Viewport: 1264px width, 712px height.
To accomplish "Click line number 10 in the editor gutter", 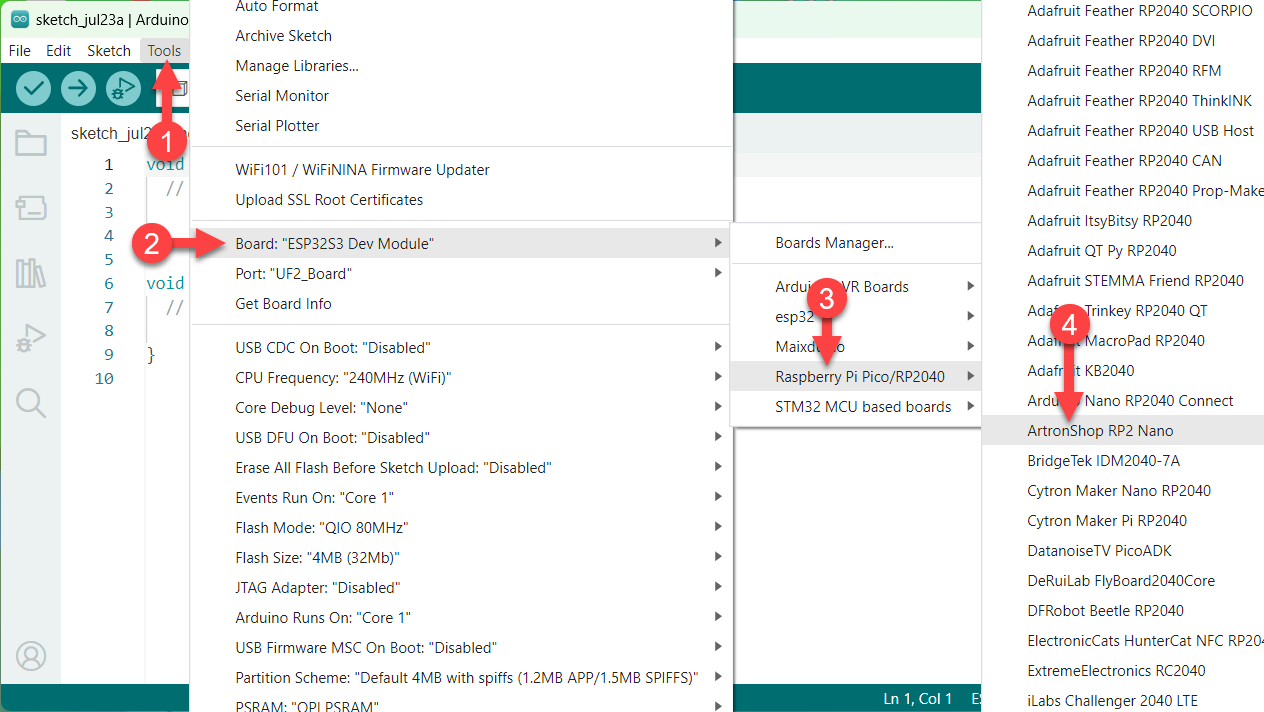I will click(104, 379).
